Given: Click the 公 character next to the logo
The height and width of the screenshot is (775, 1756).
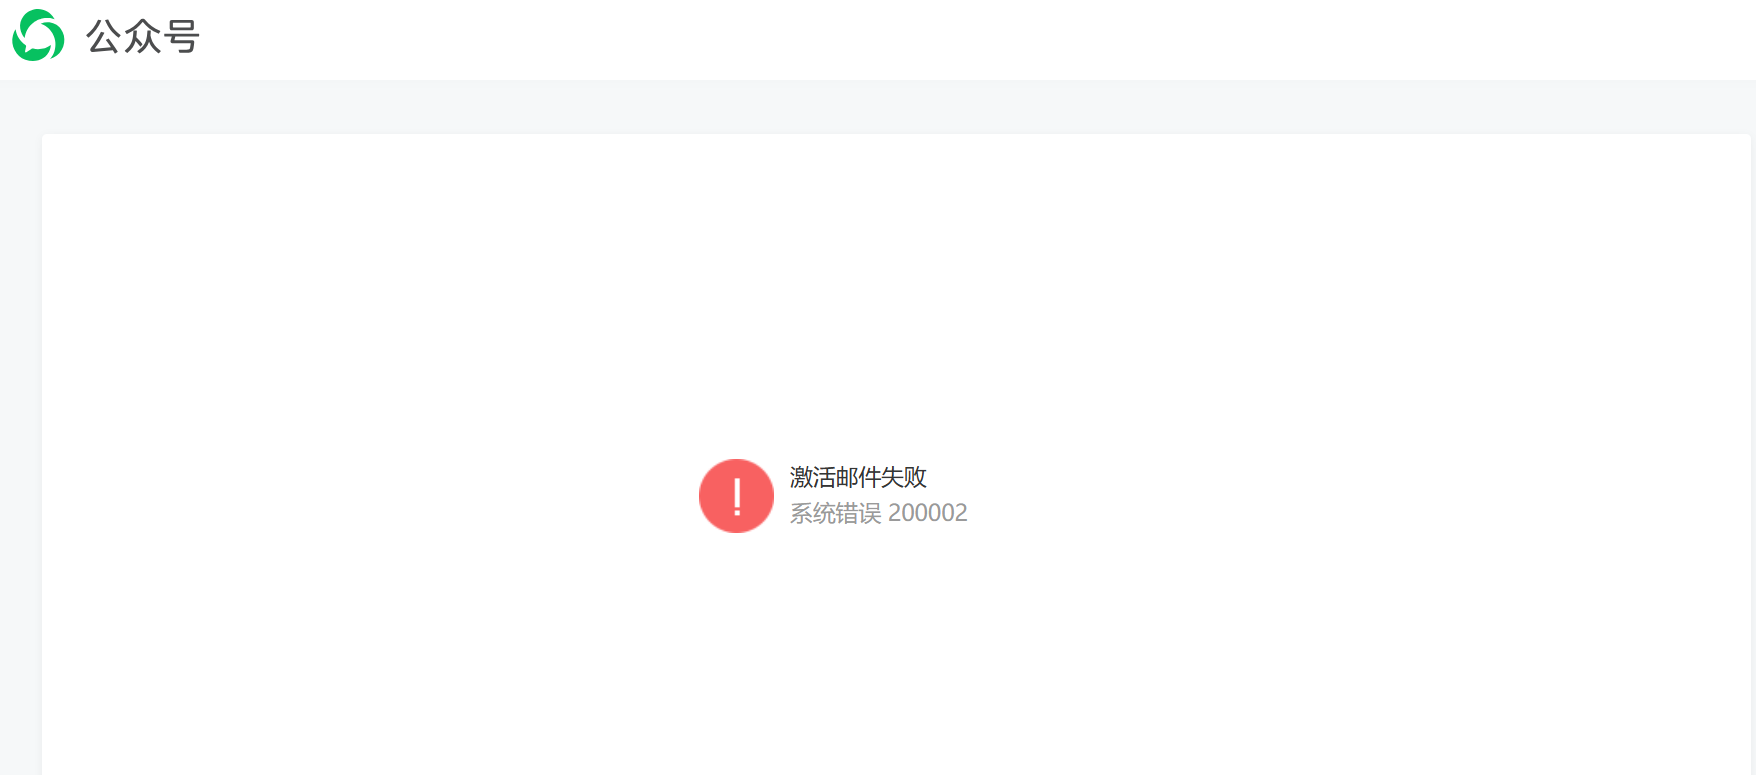Looking at the screenshot, I should pyautogui.click(x=104, y=37).
